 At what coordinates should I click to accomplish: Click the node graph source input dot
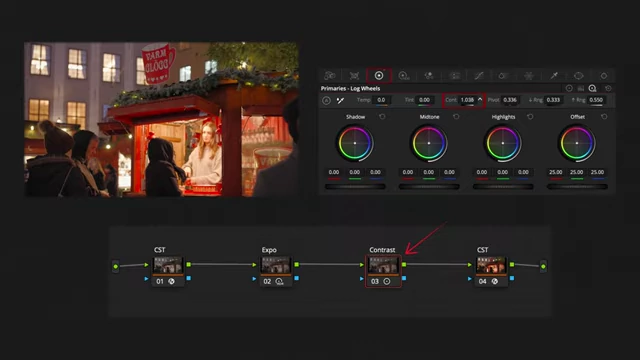click(x=116, y=266)
